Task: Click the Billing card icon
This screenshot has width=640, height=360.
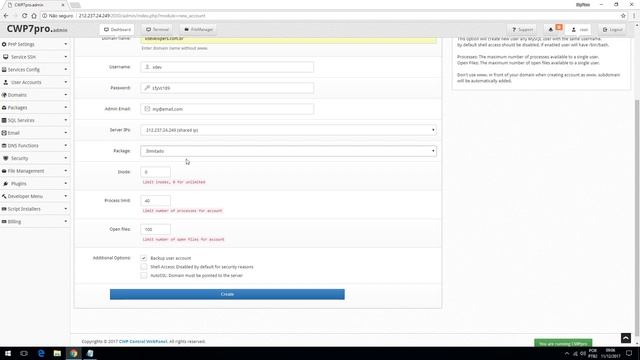Action: (x=4, y=222)
